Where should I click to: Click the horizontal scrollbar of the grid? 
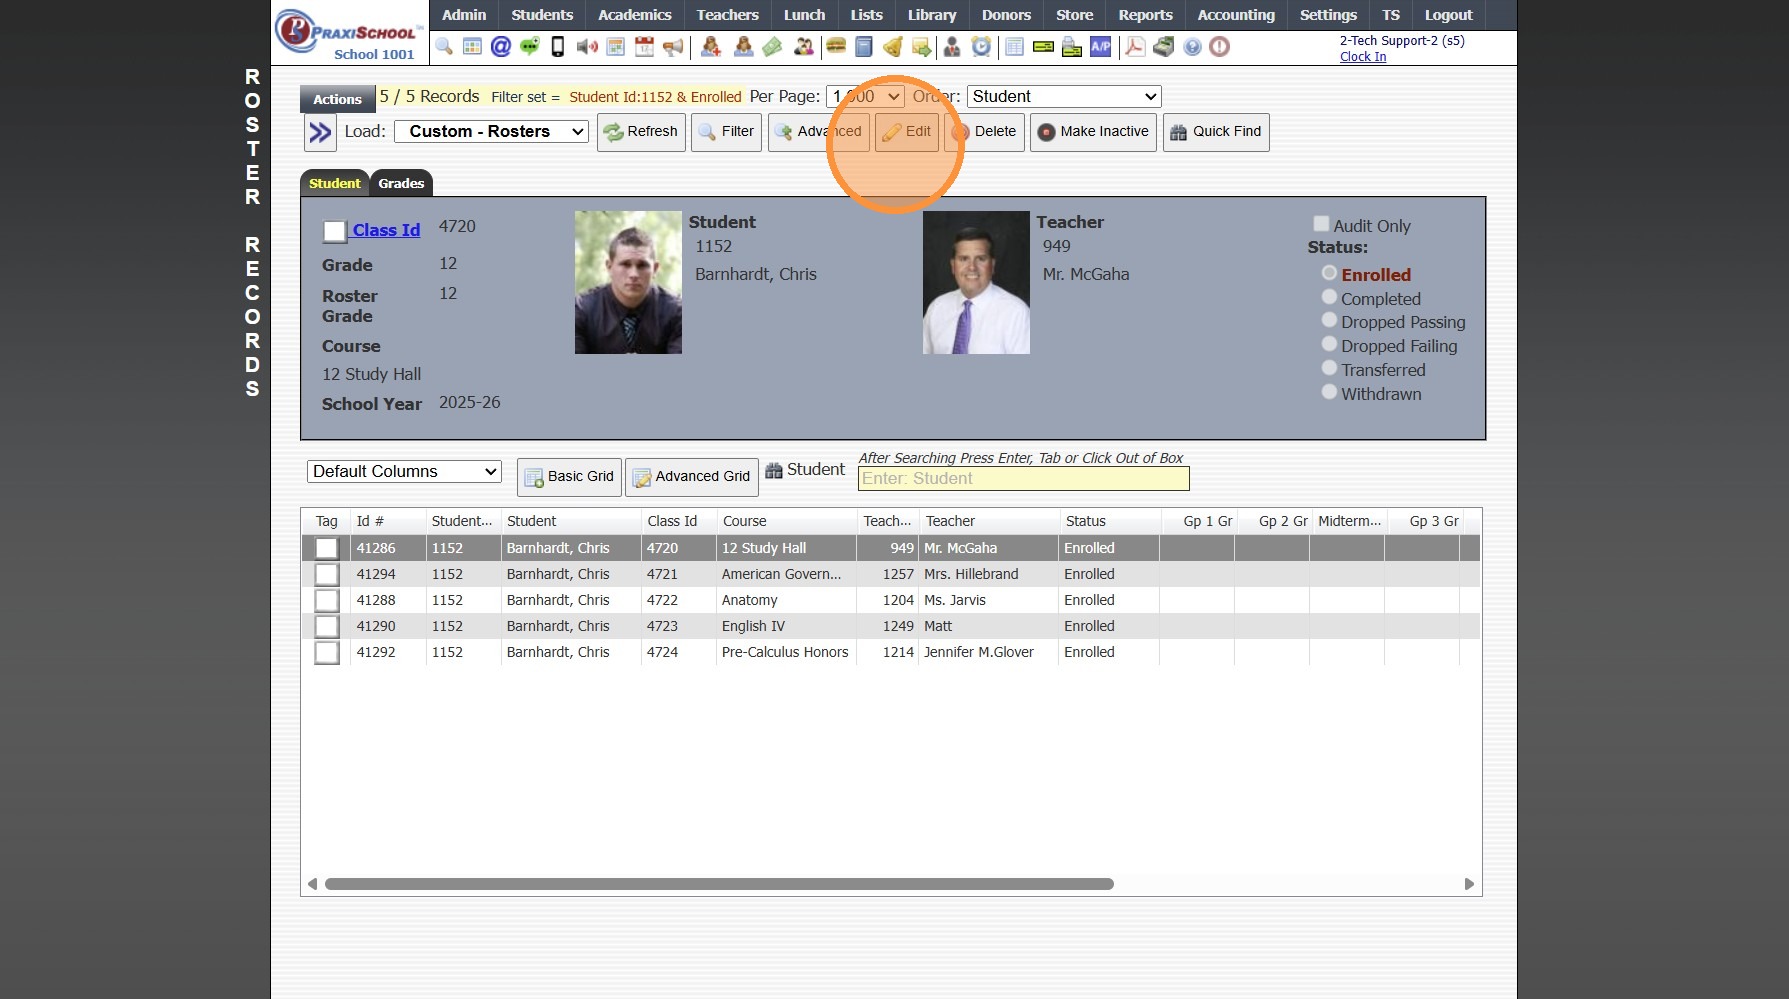[718, 884]
